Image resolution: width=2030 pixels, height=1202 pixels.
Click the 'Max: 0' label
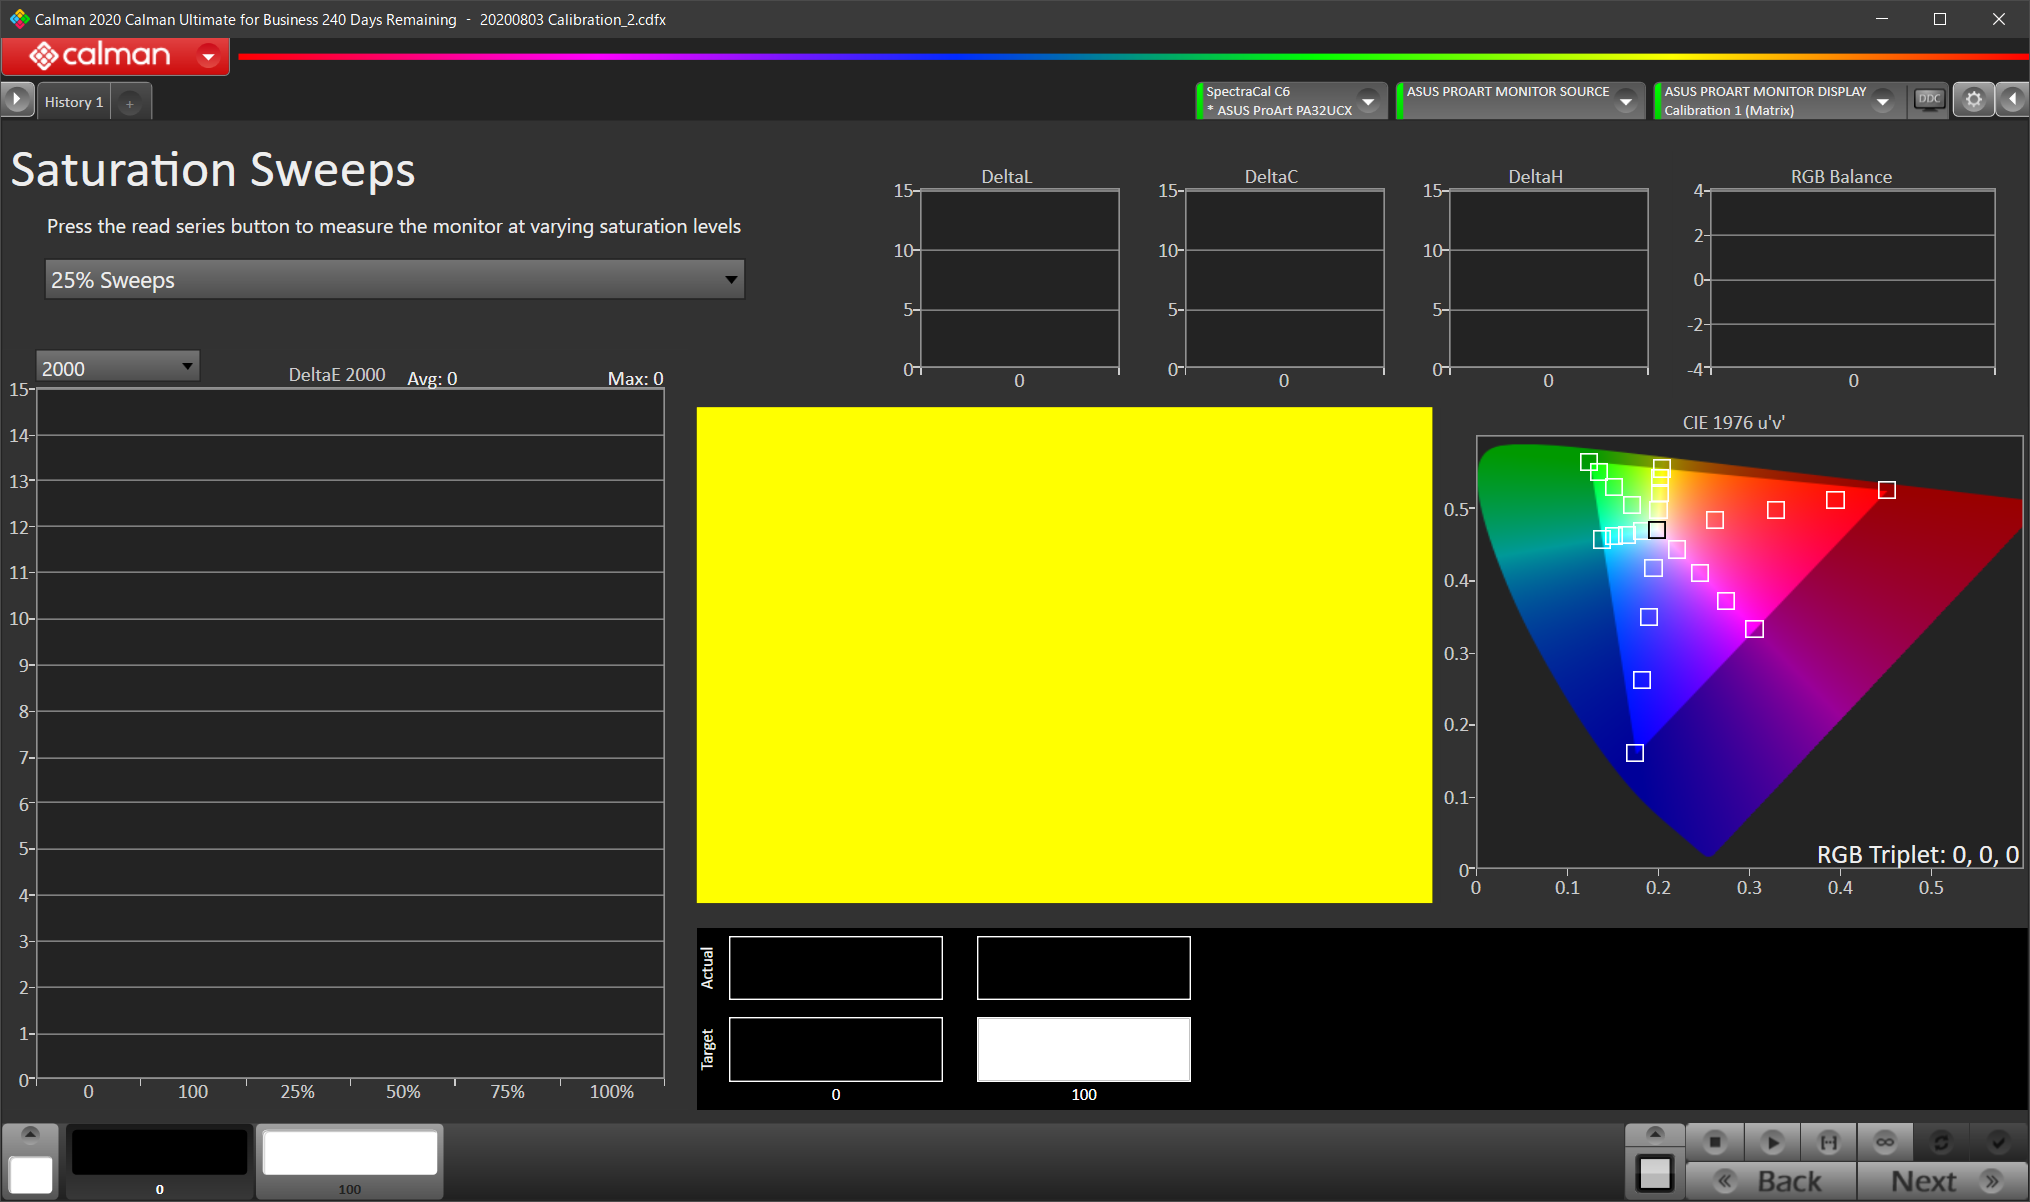[x=635, y=379]
